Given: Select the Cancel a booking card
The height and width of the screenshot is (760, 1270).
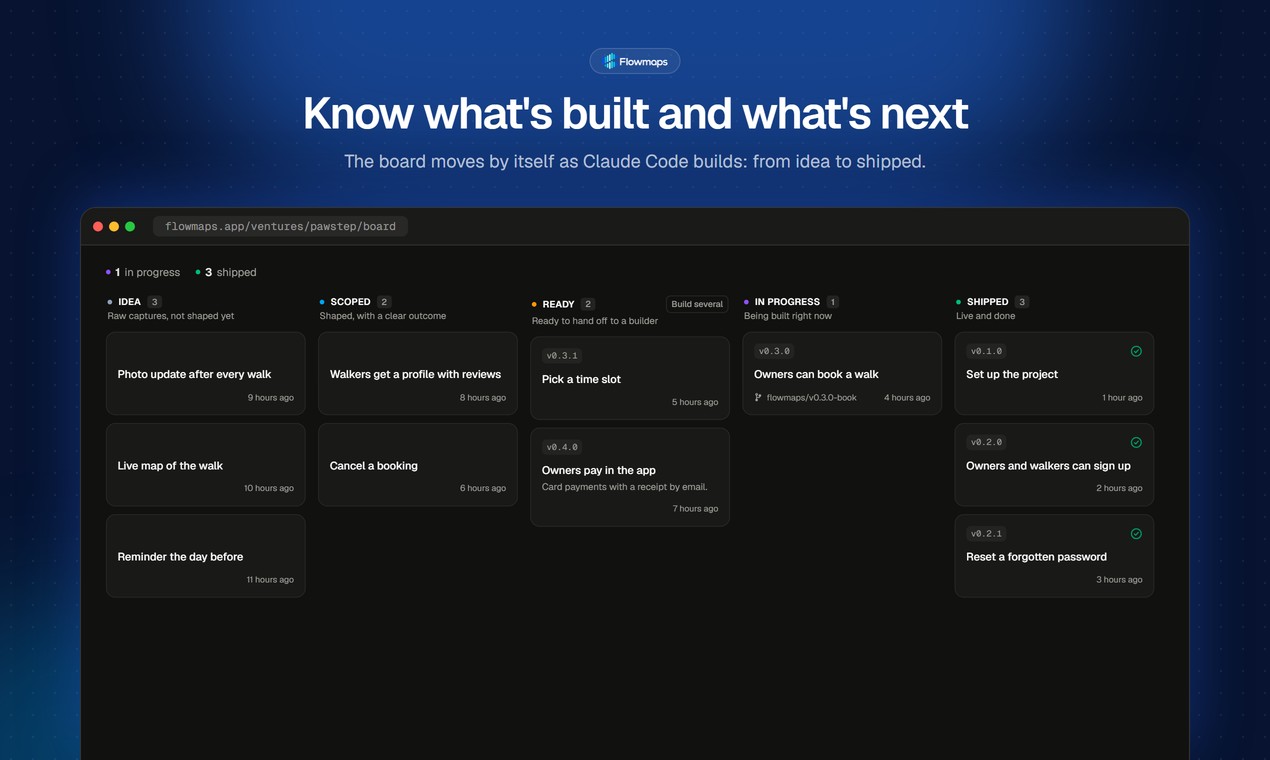Looking at the screenshot, I should tap(418, 465).
